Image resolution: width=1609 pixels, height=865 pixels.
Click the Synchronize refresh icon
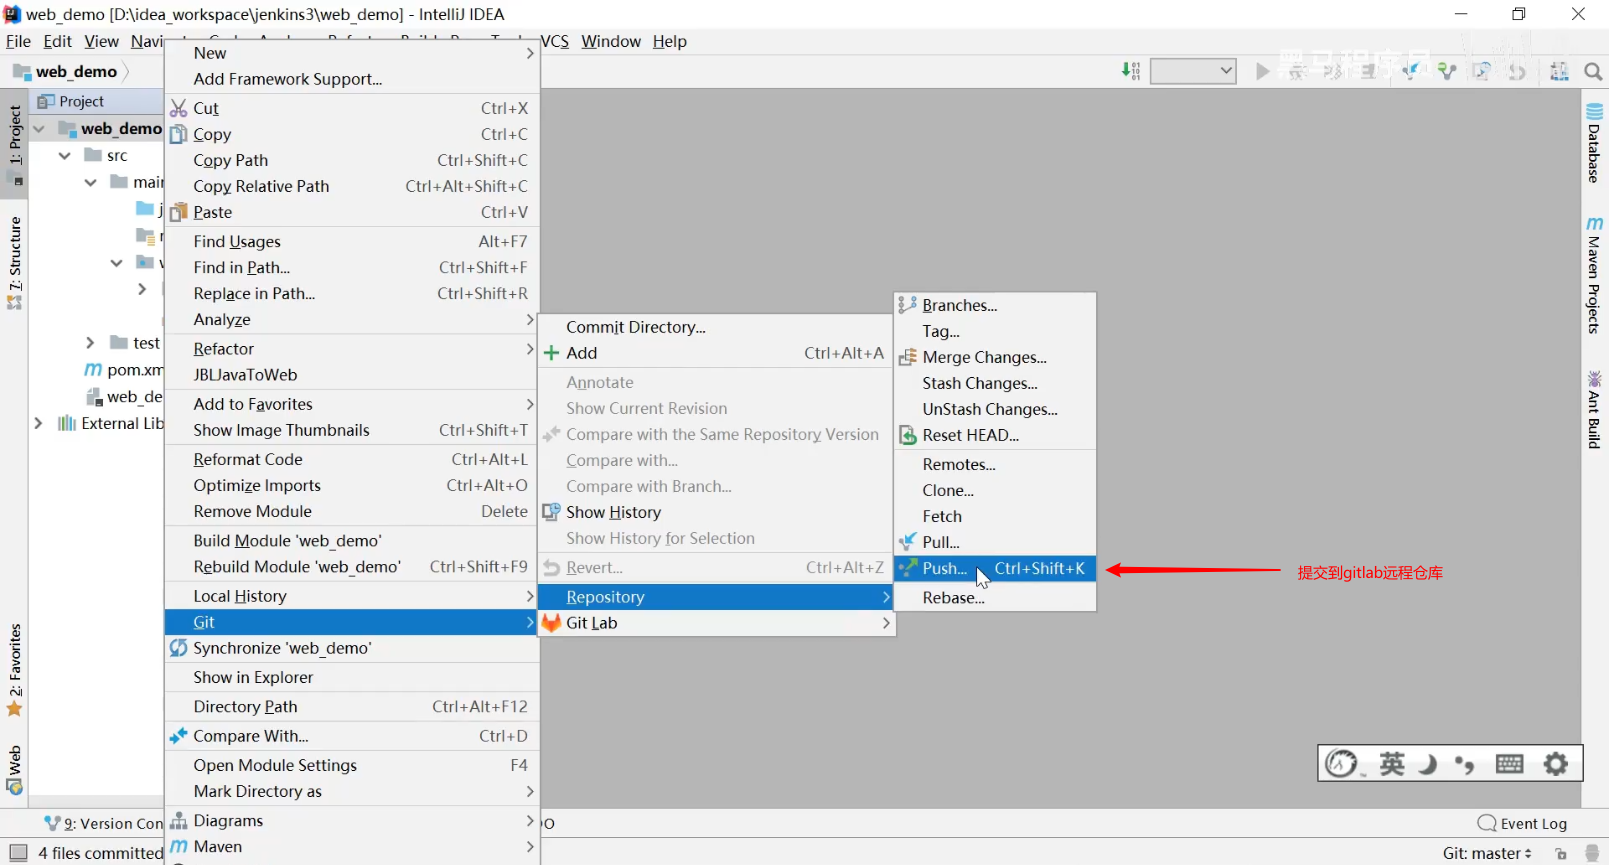click(179, 648)
